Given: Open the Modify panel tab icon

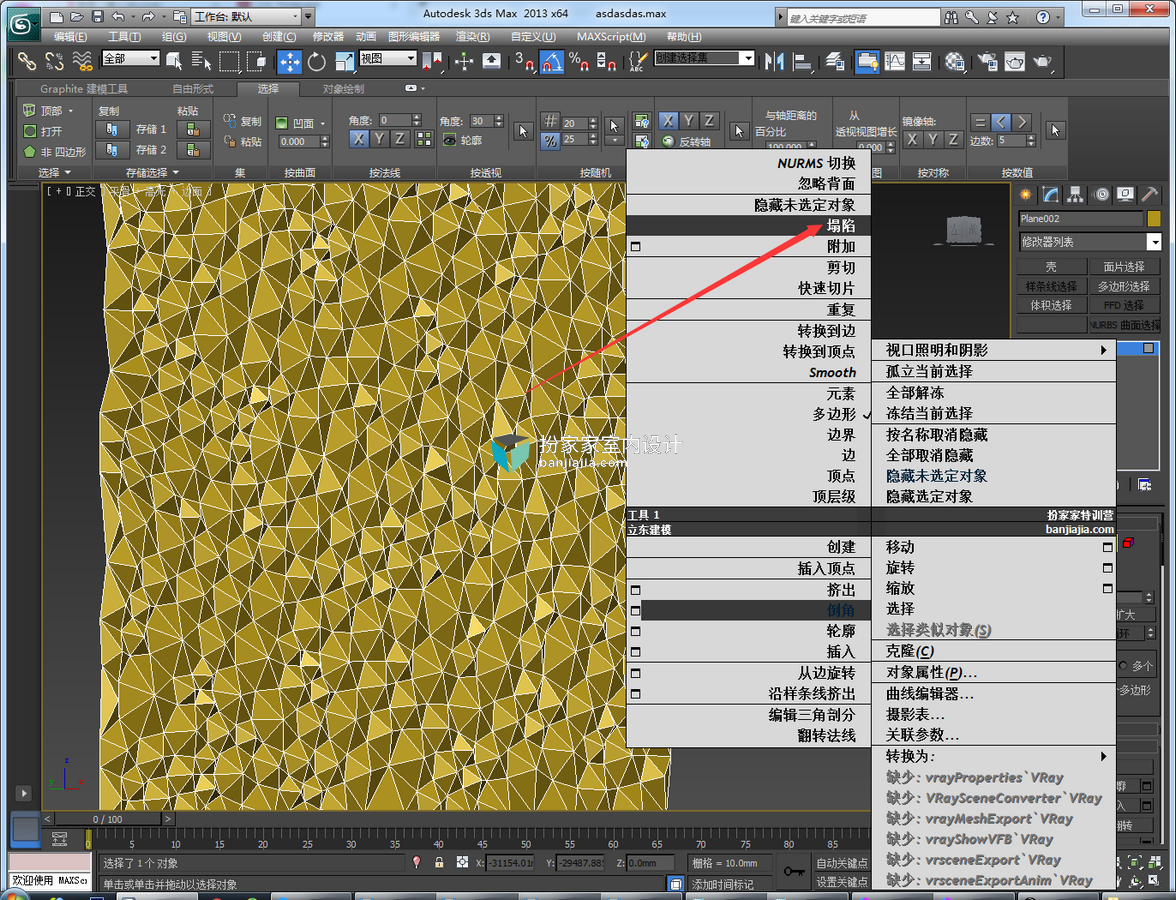Looking at the screenshot, I should [x=1050, y=195].
